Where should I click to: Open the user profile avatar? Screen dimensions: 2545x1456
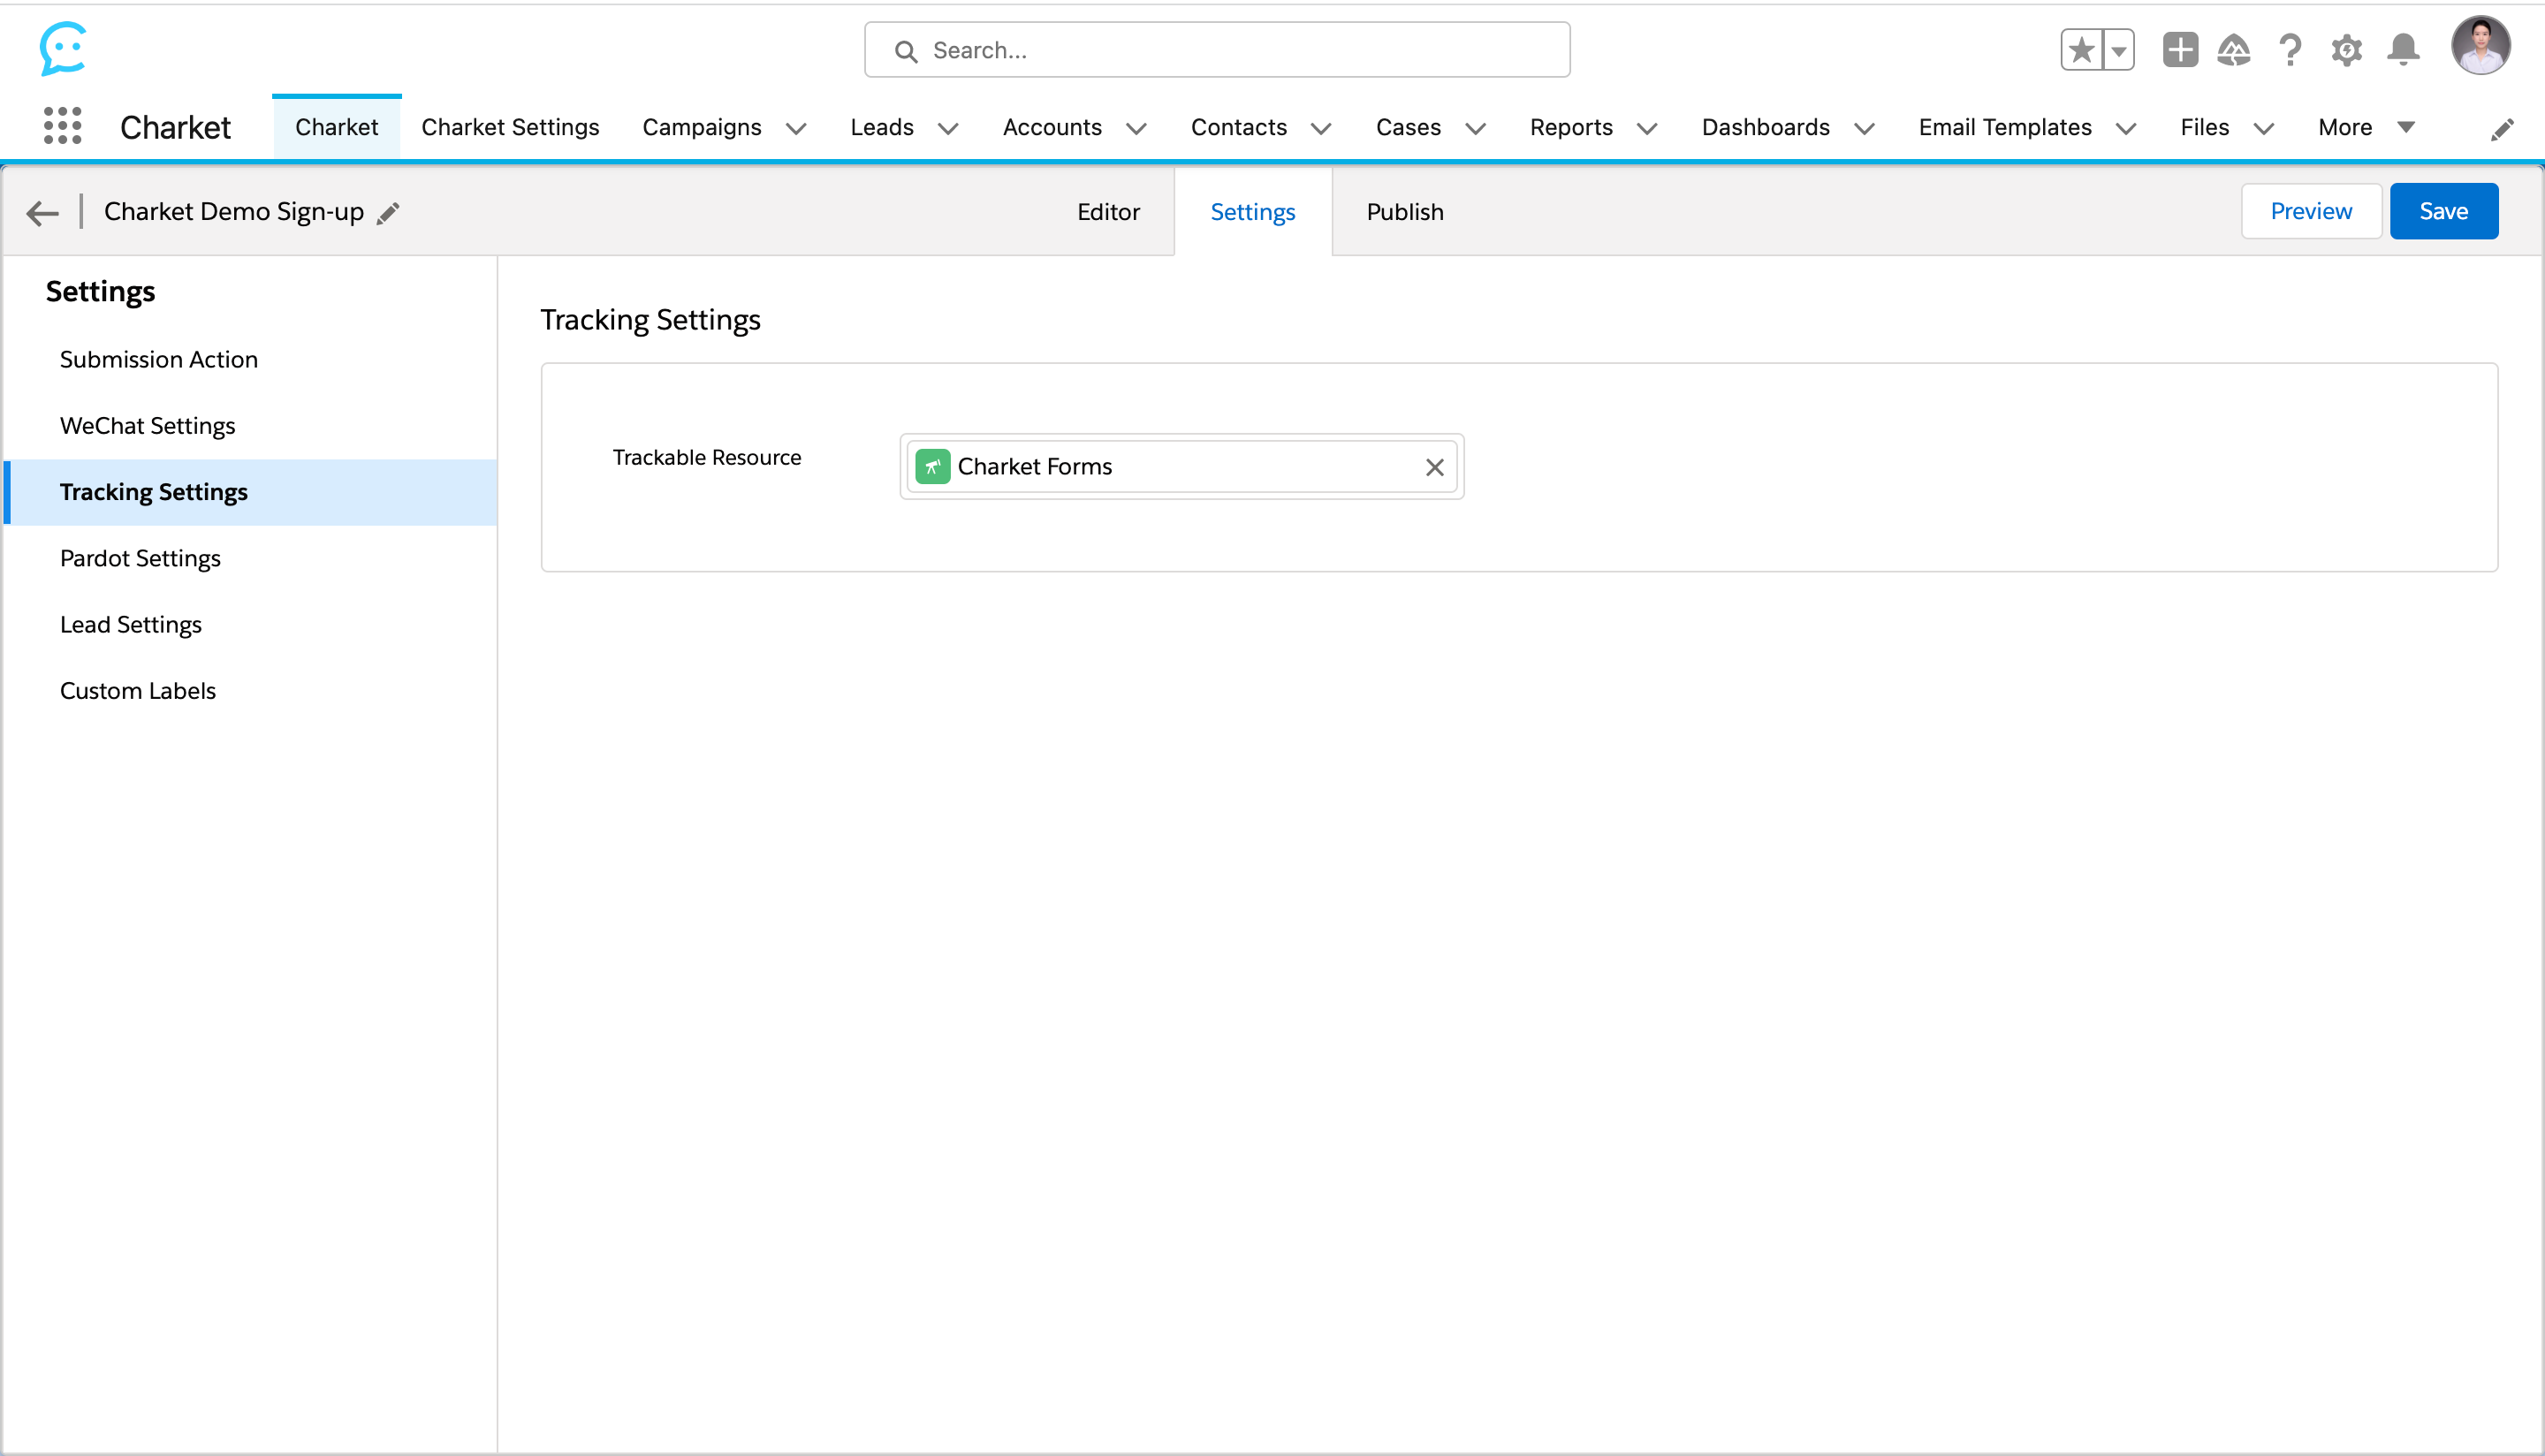pos(2481,45)
